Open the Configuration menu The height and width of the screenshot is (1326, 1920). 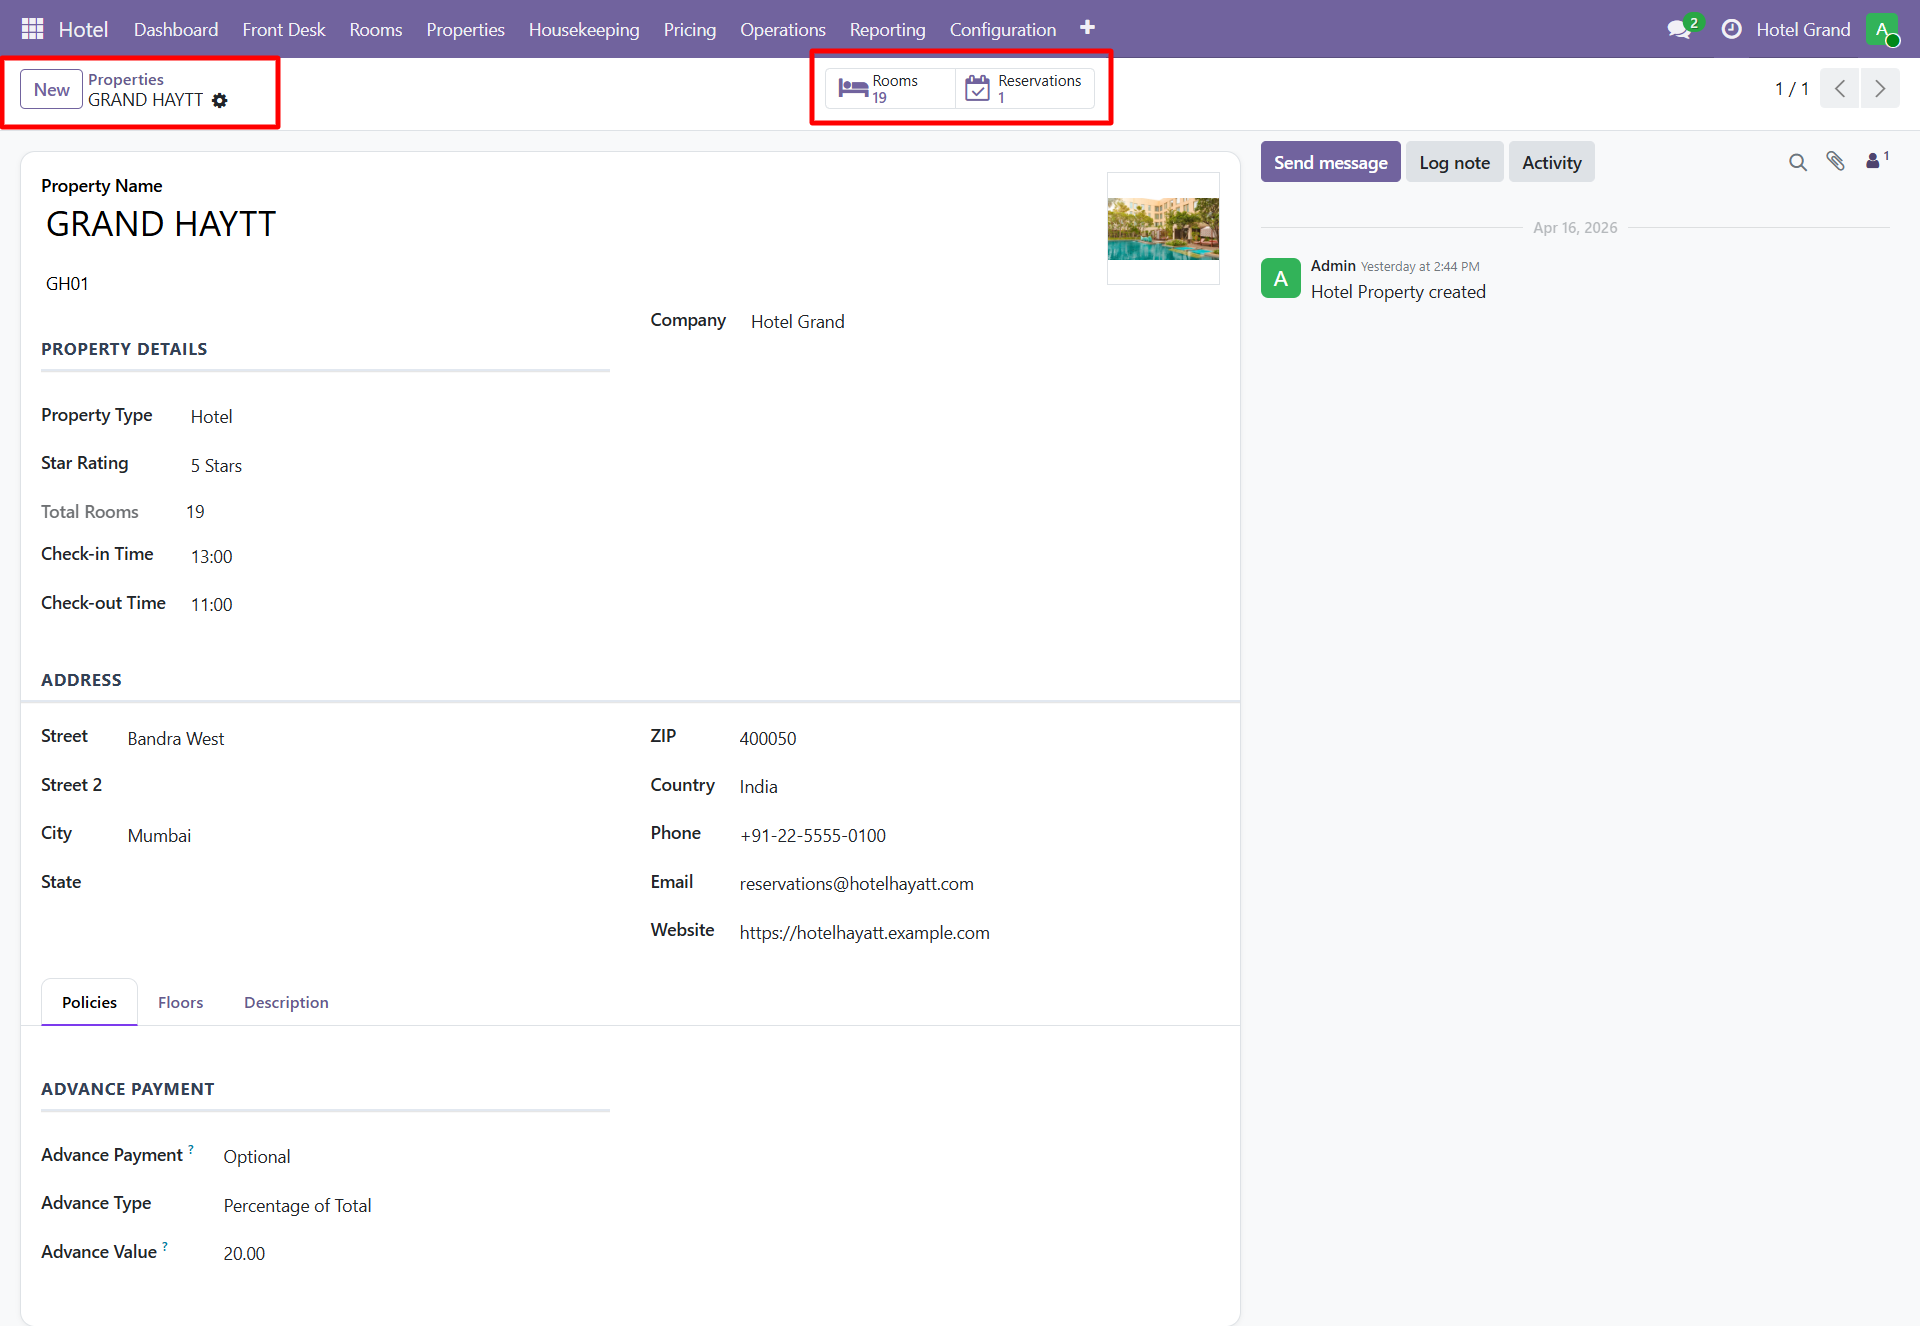click(x=1002, y=29)
